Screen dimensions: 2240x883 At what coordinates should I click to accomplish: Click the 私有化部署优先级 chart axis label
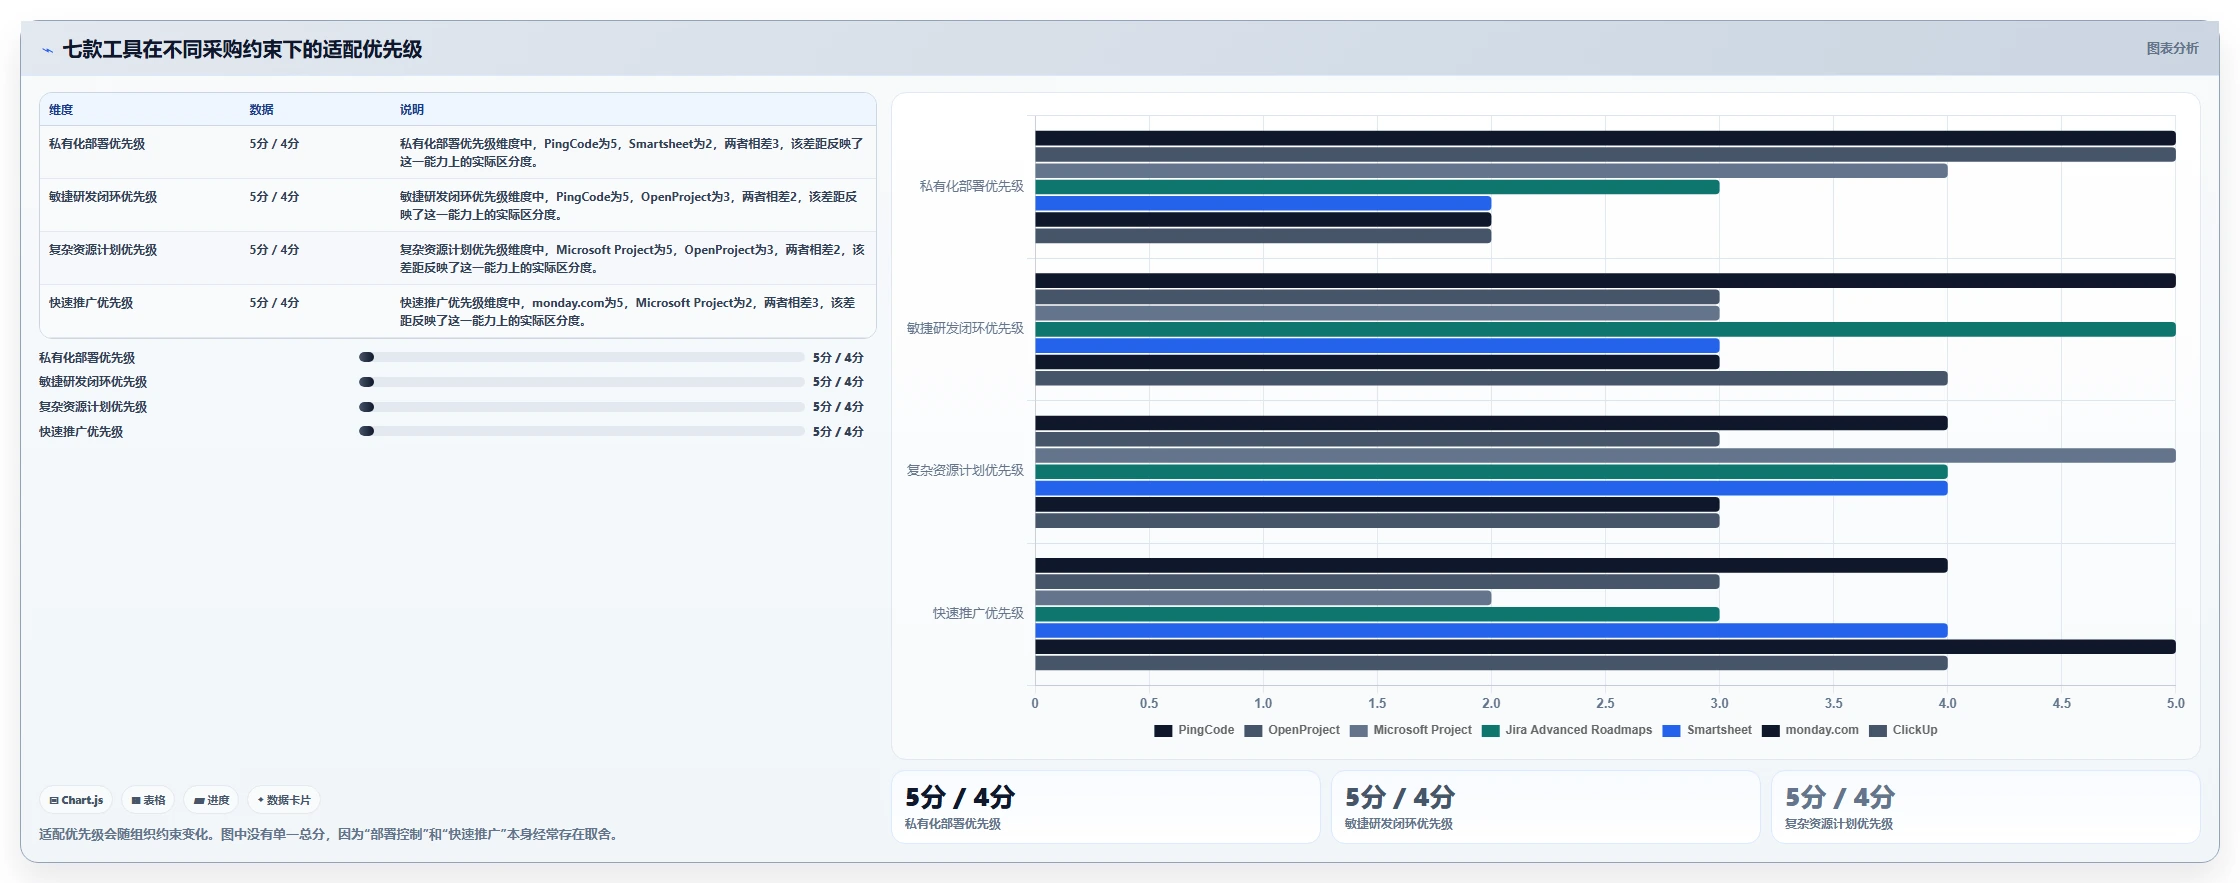point(972,186)
